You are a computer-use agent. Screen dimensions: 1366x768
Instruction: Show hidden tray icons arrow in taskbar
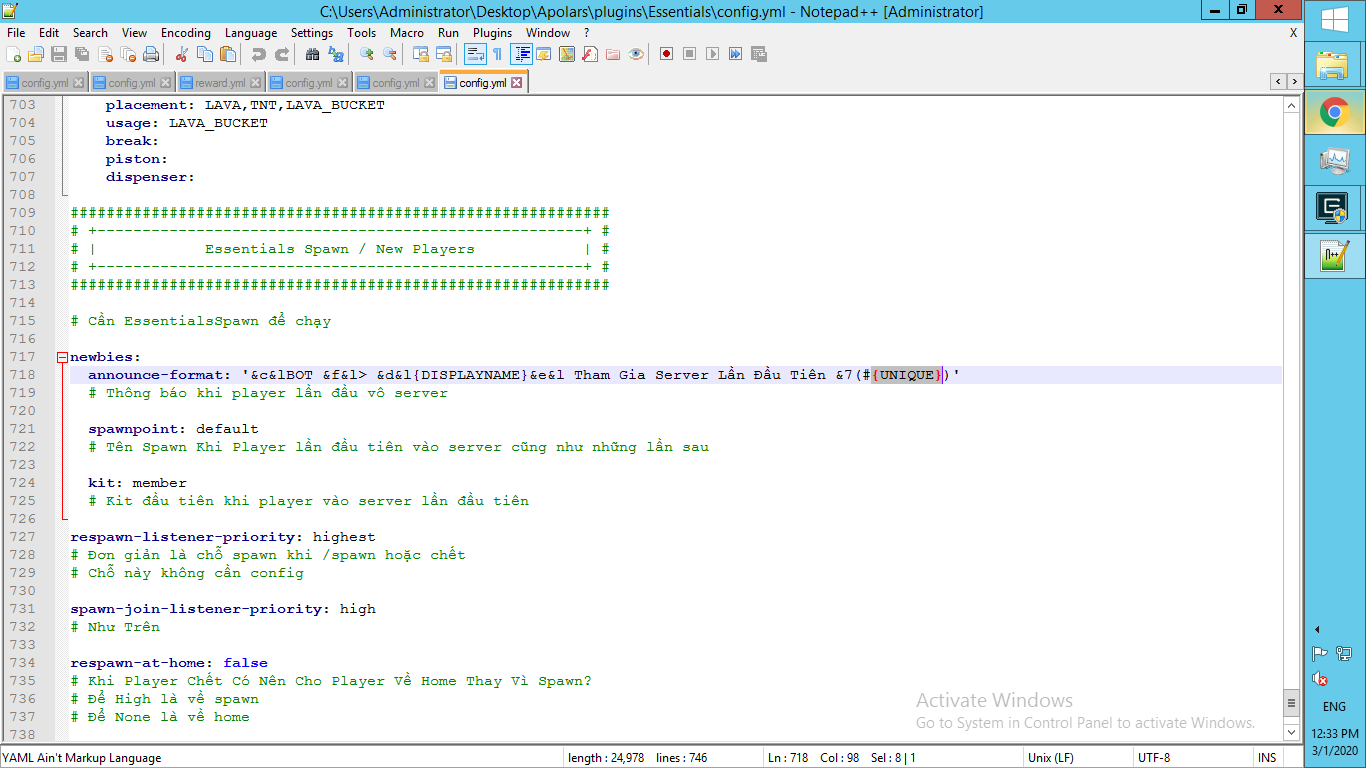(1317, 629)
